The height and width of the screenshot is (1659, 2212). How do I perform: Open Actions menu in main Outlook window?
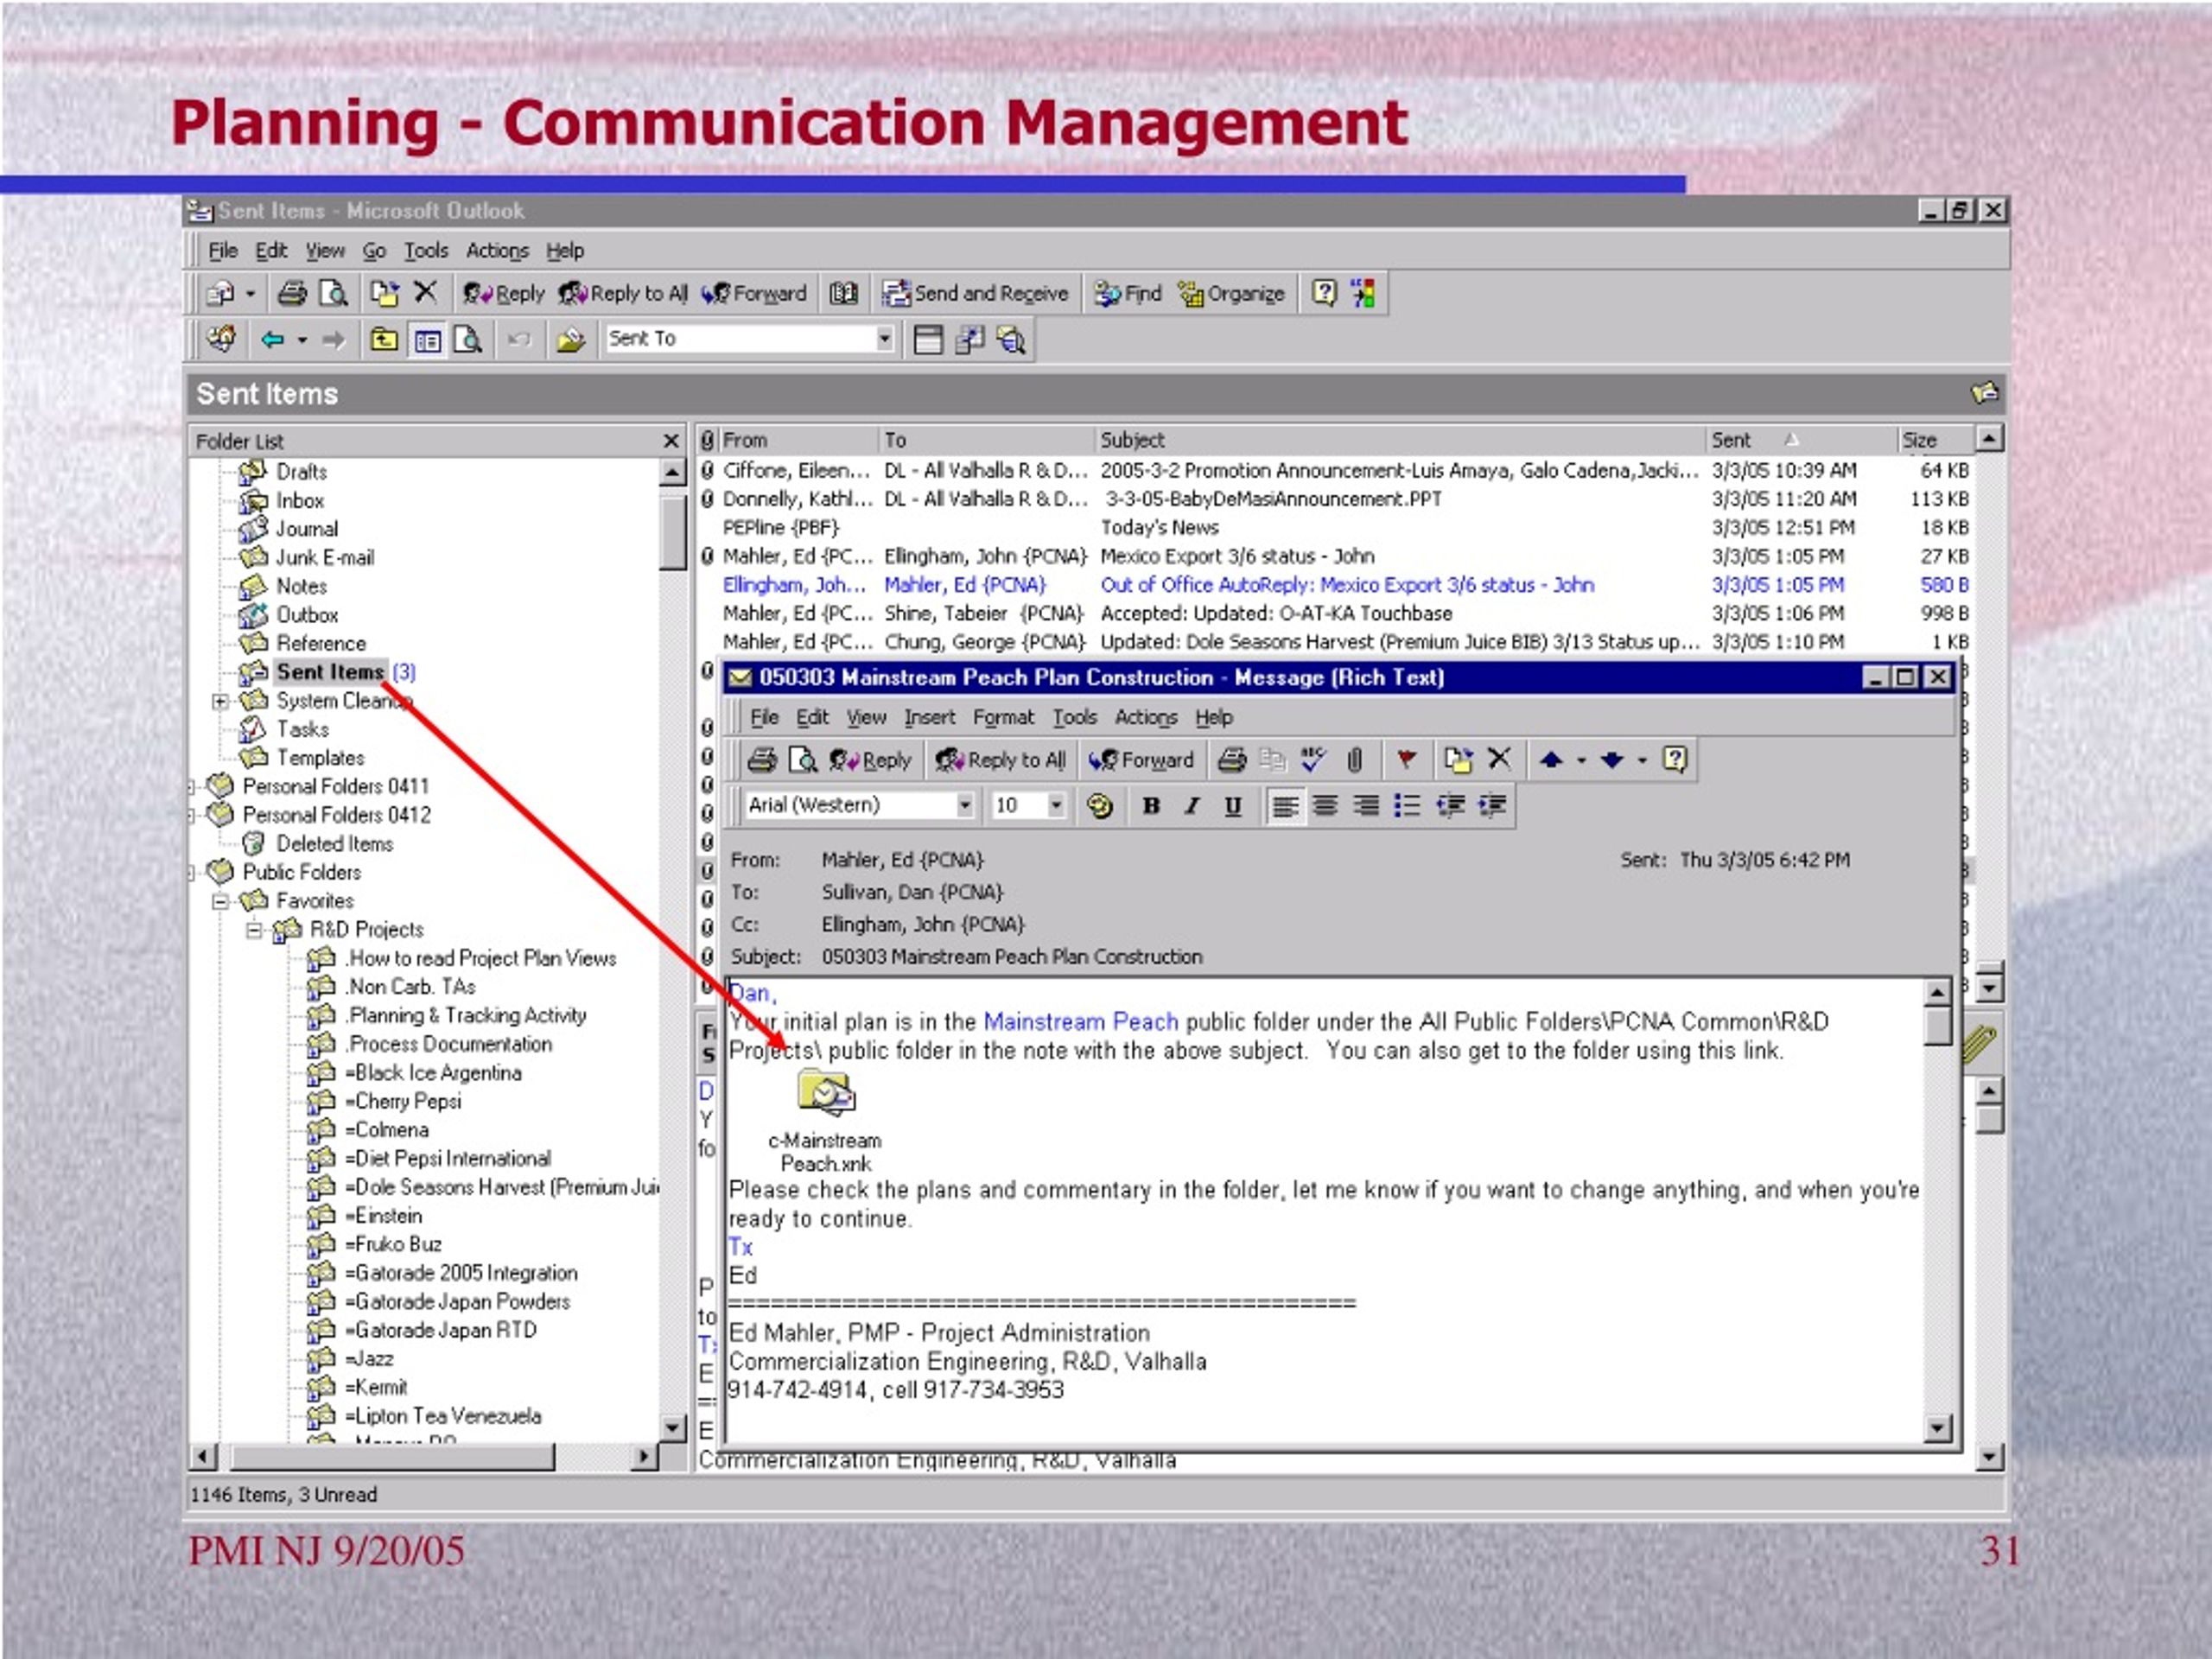(497, 251)
